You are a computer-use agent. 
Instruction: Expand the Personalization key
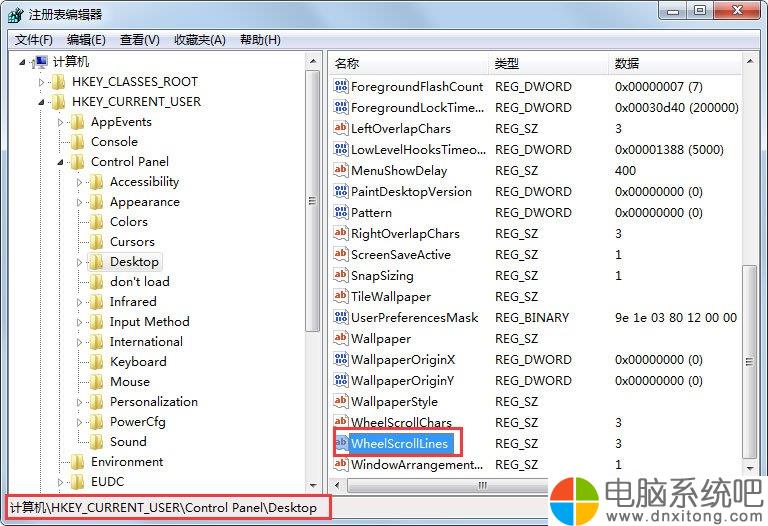[80, 402]
